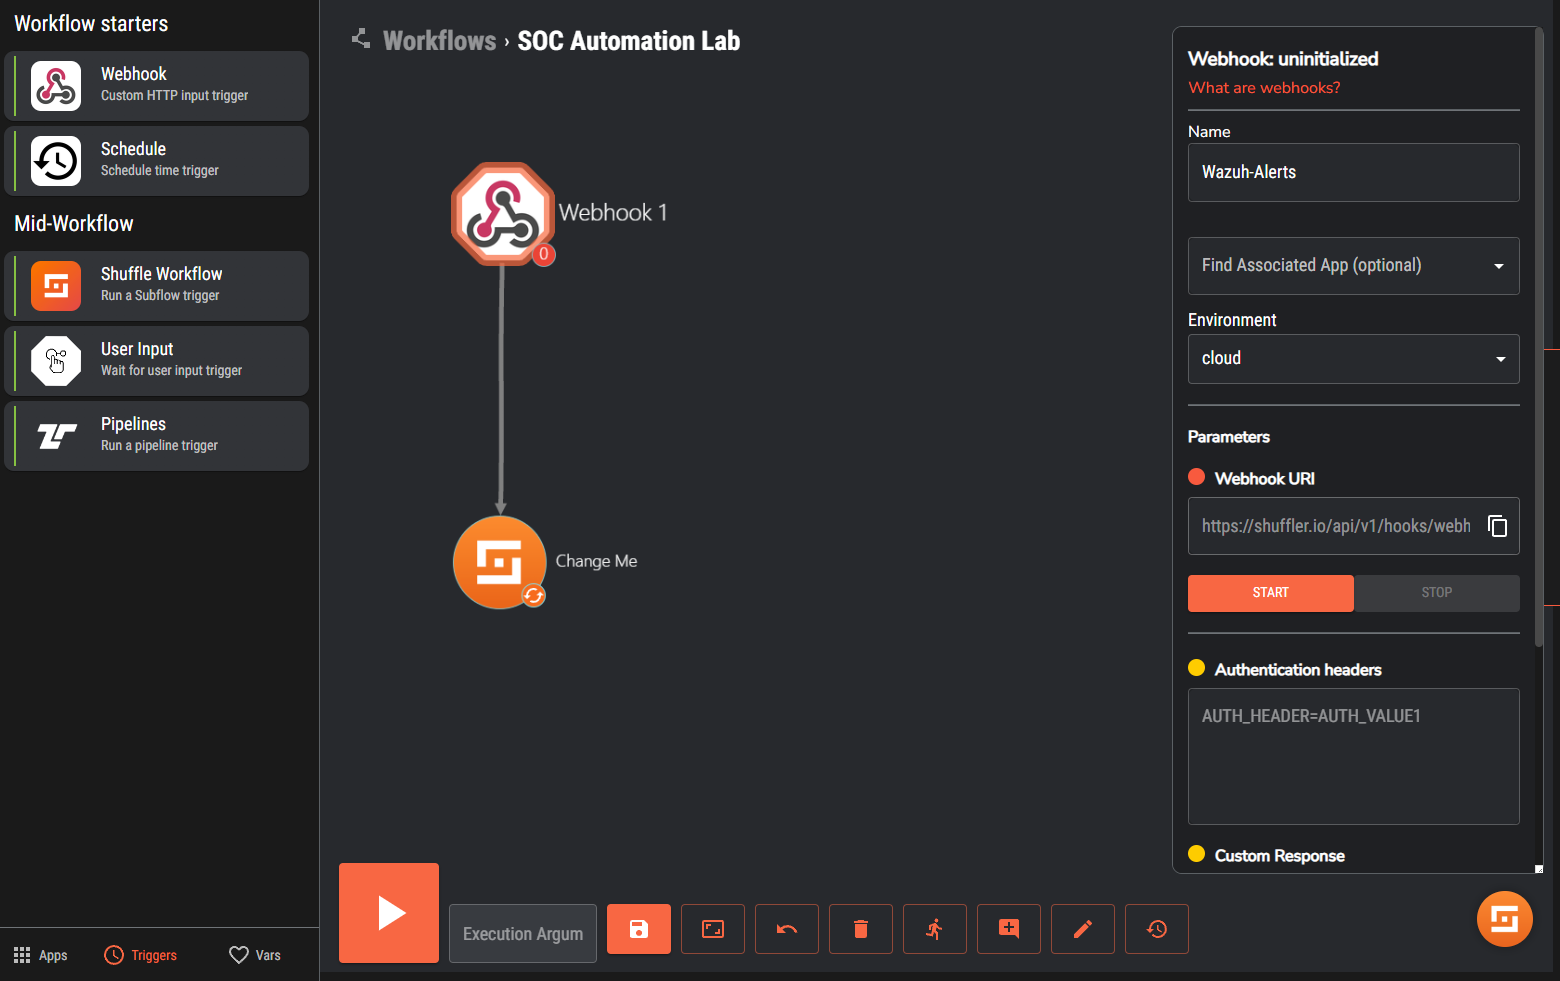
Task: Select the Schedule clock icon in Workflow starters
Action: (x=56, y=161)
